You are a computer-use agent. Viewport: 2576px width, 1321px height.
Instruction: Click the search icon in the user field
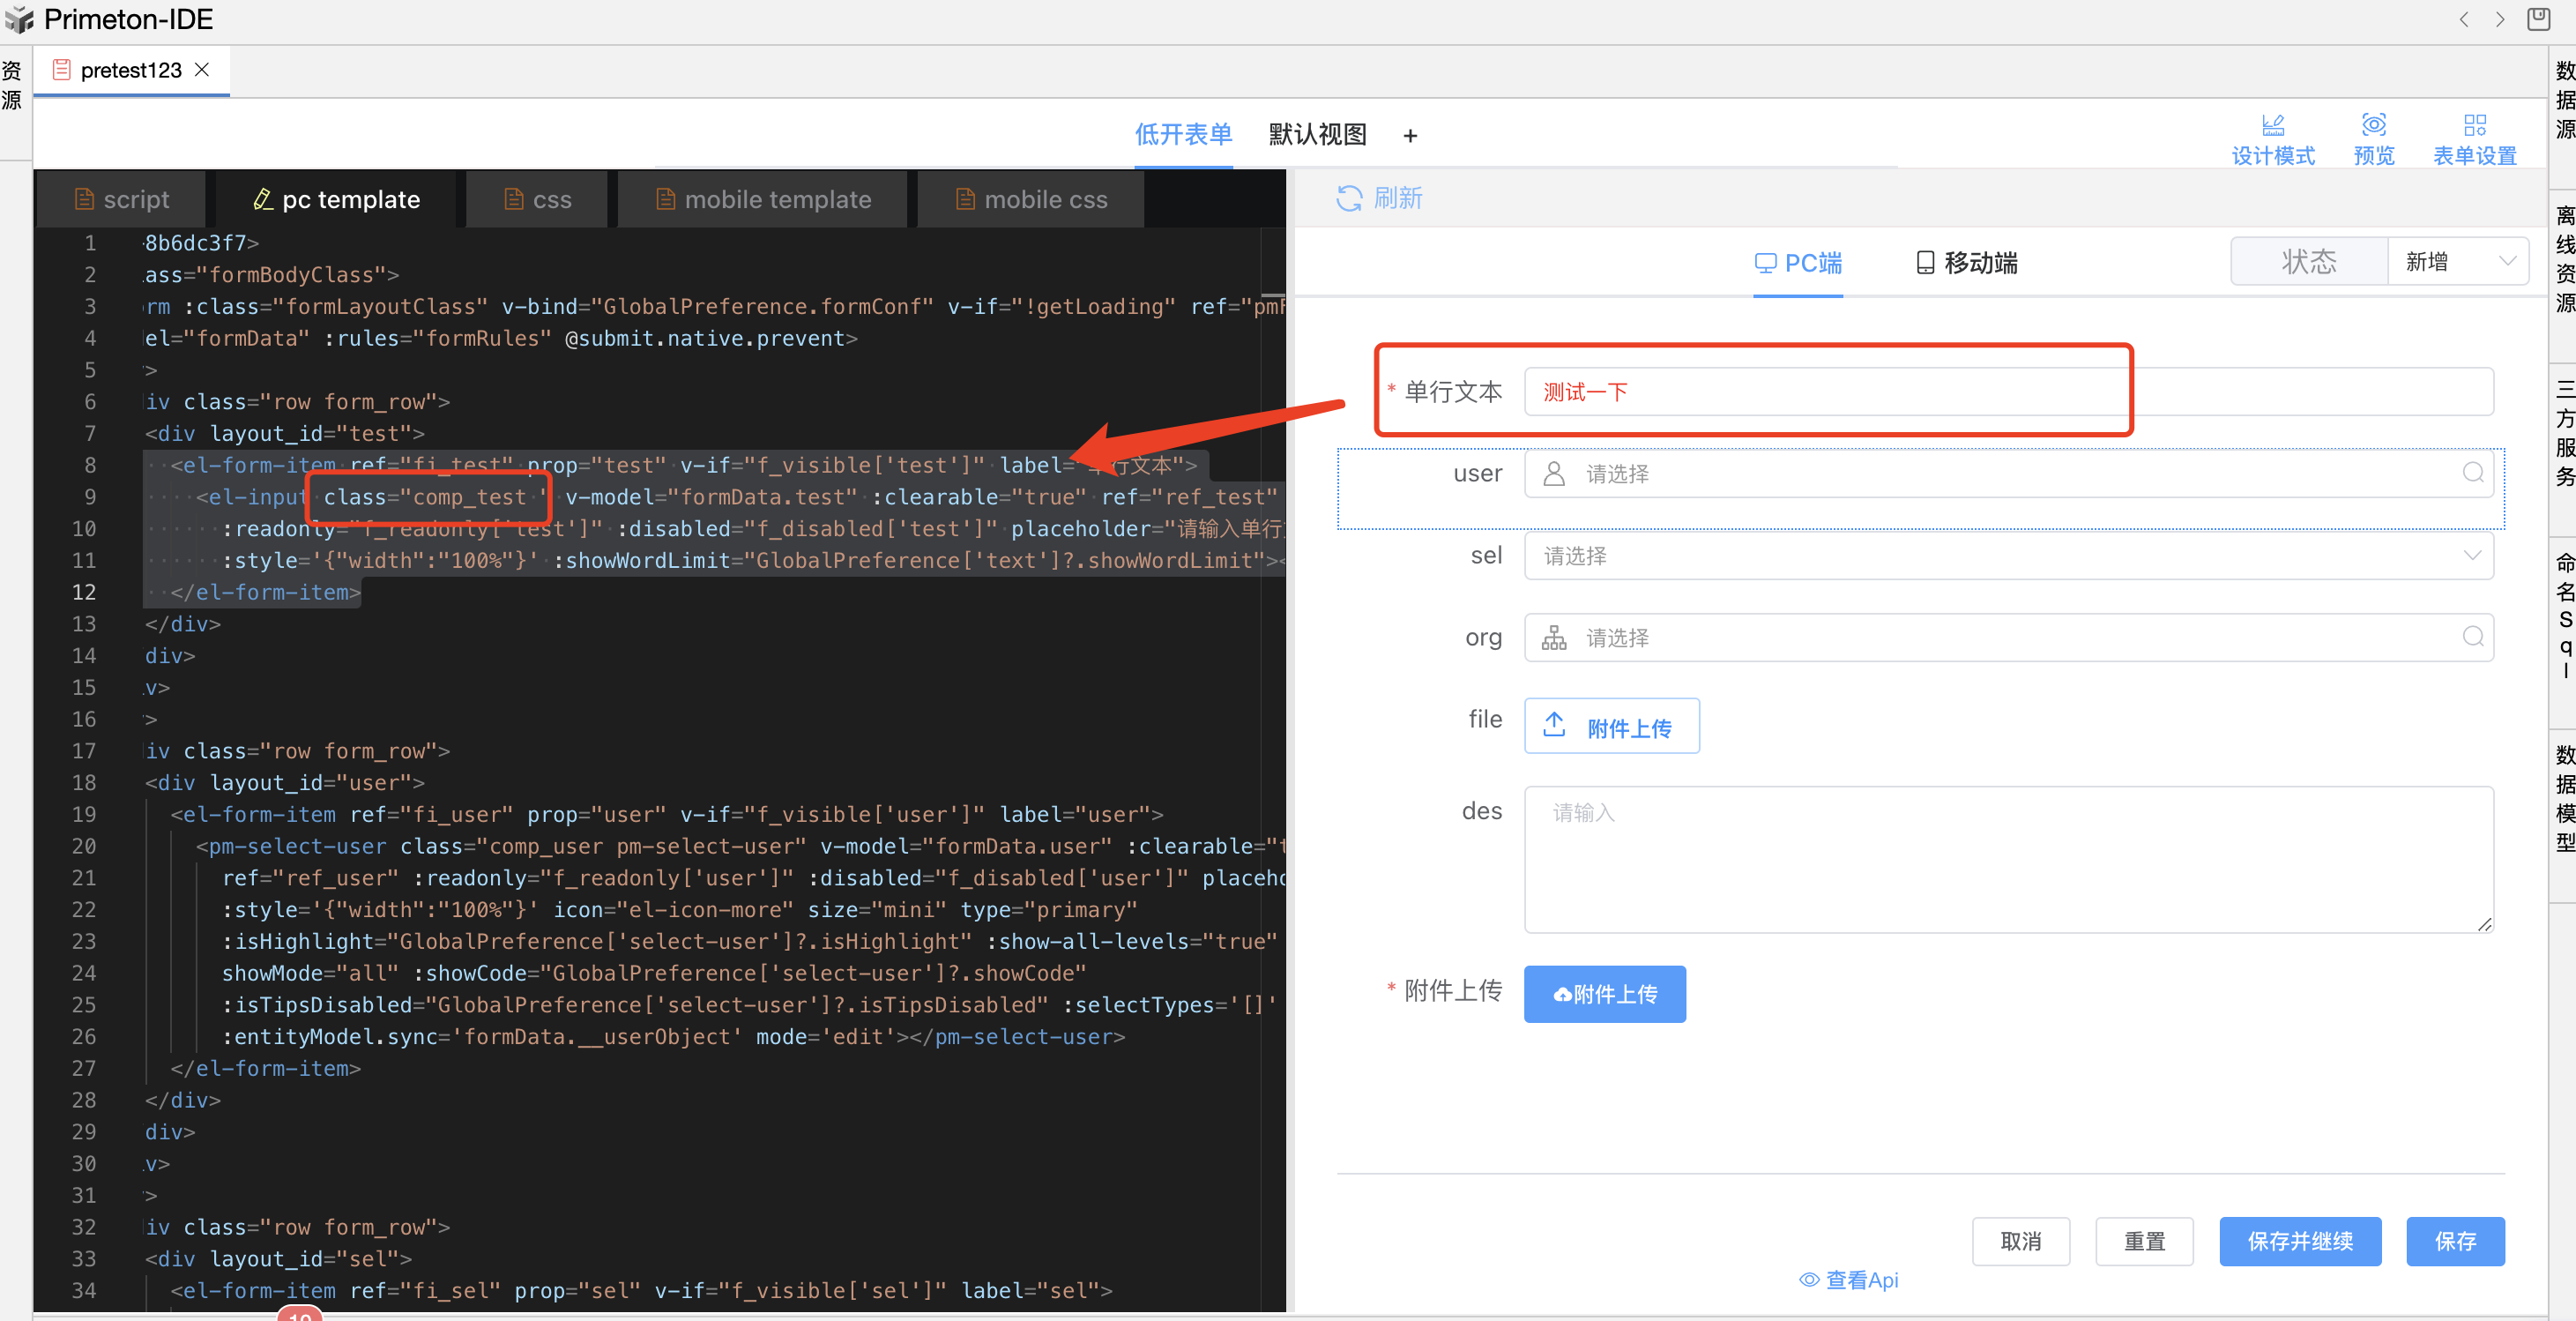[x=2472, y=473]
